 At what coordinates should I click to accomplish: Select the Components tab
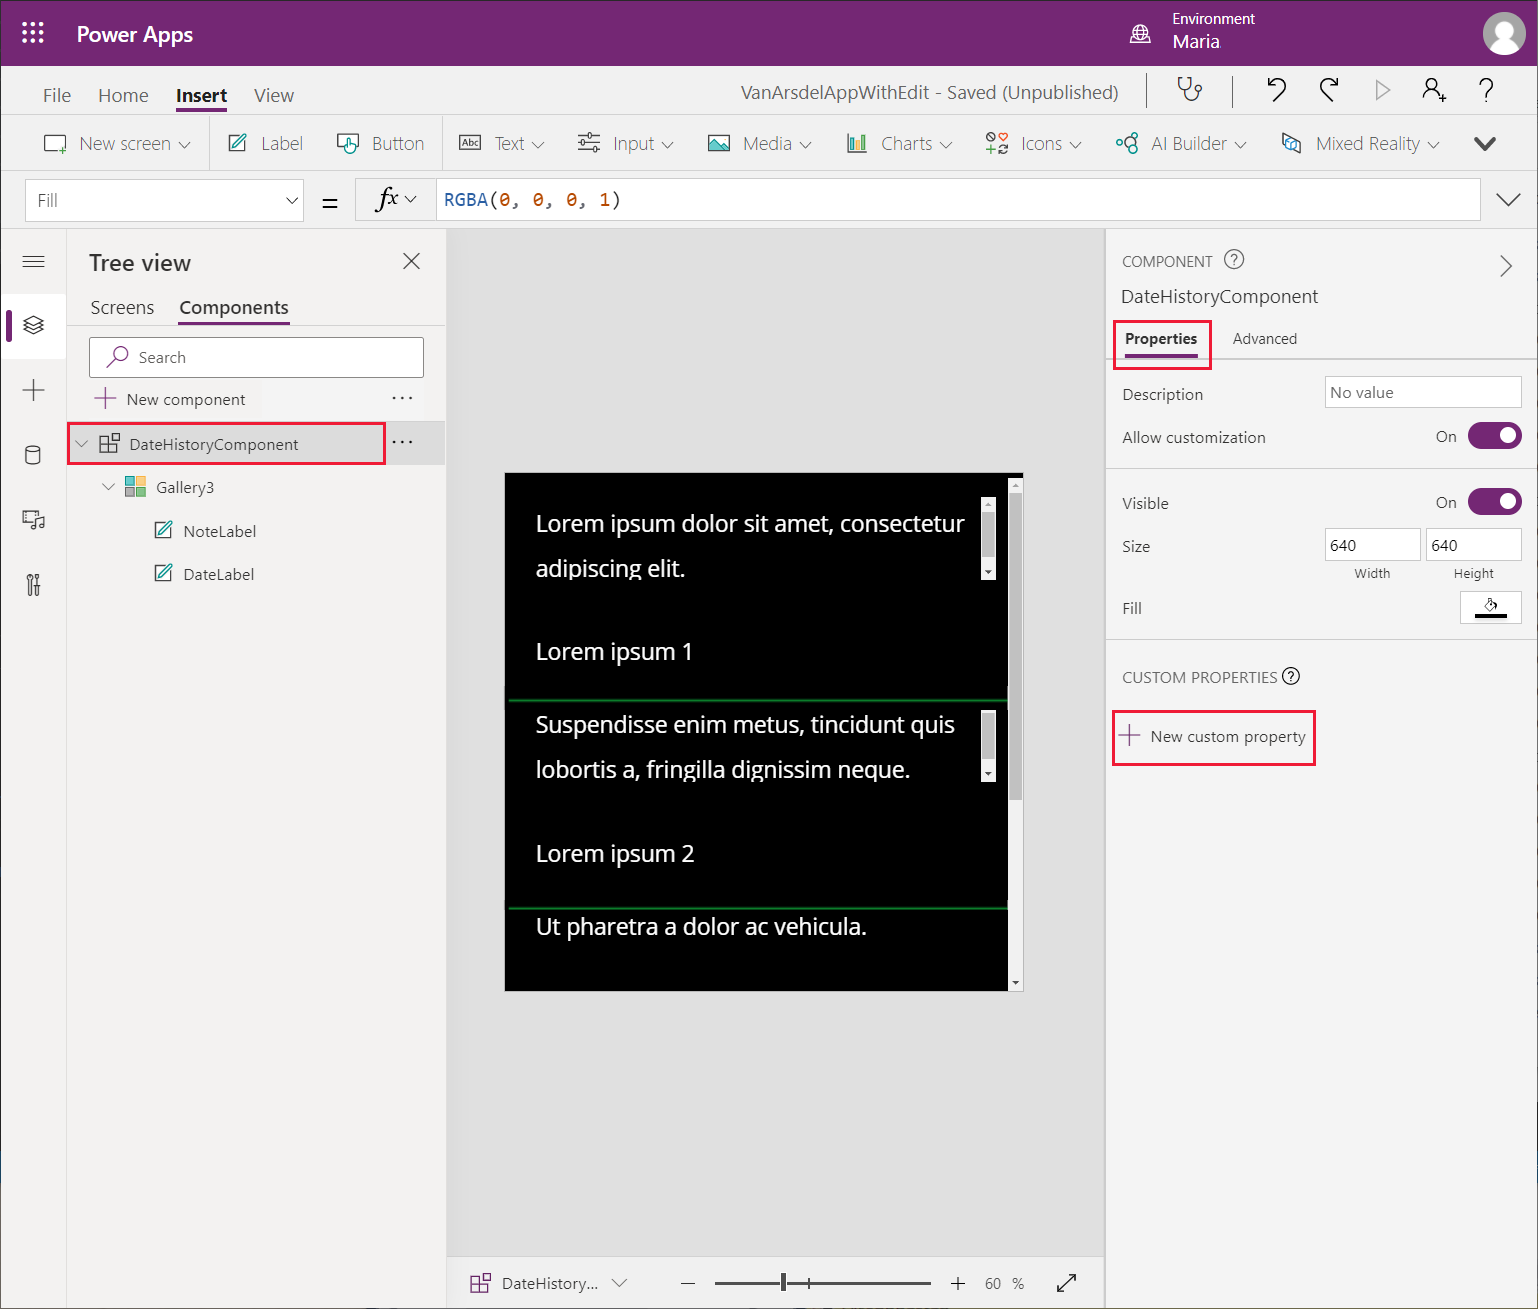tap(234, 307)
